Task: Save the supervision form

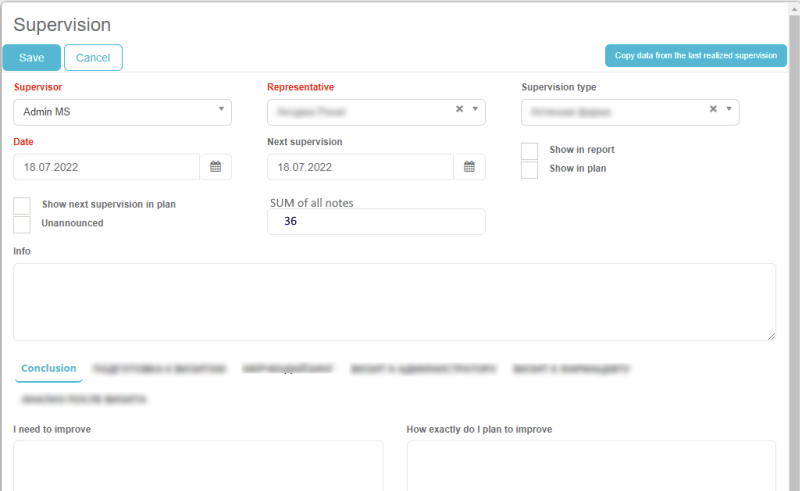Action: [32, 58]
